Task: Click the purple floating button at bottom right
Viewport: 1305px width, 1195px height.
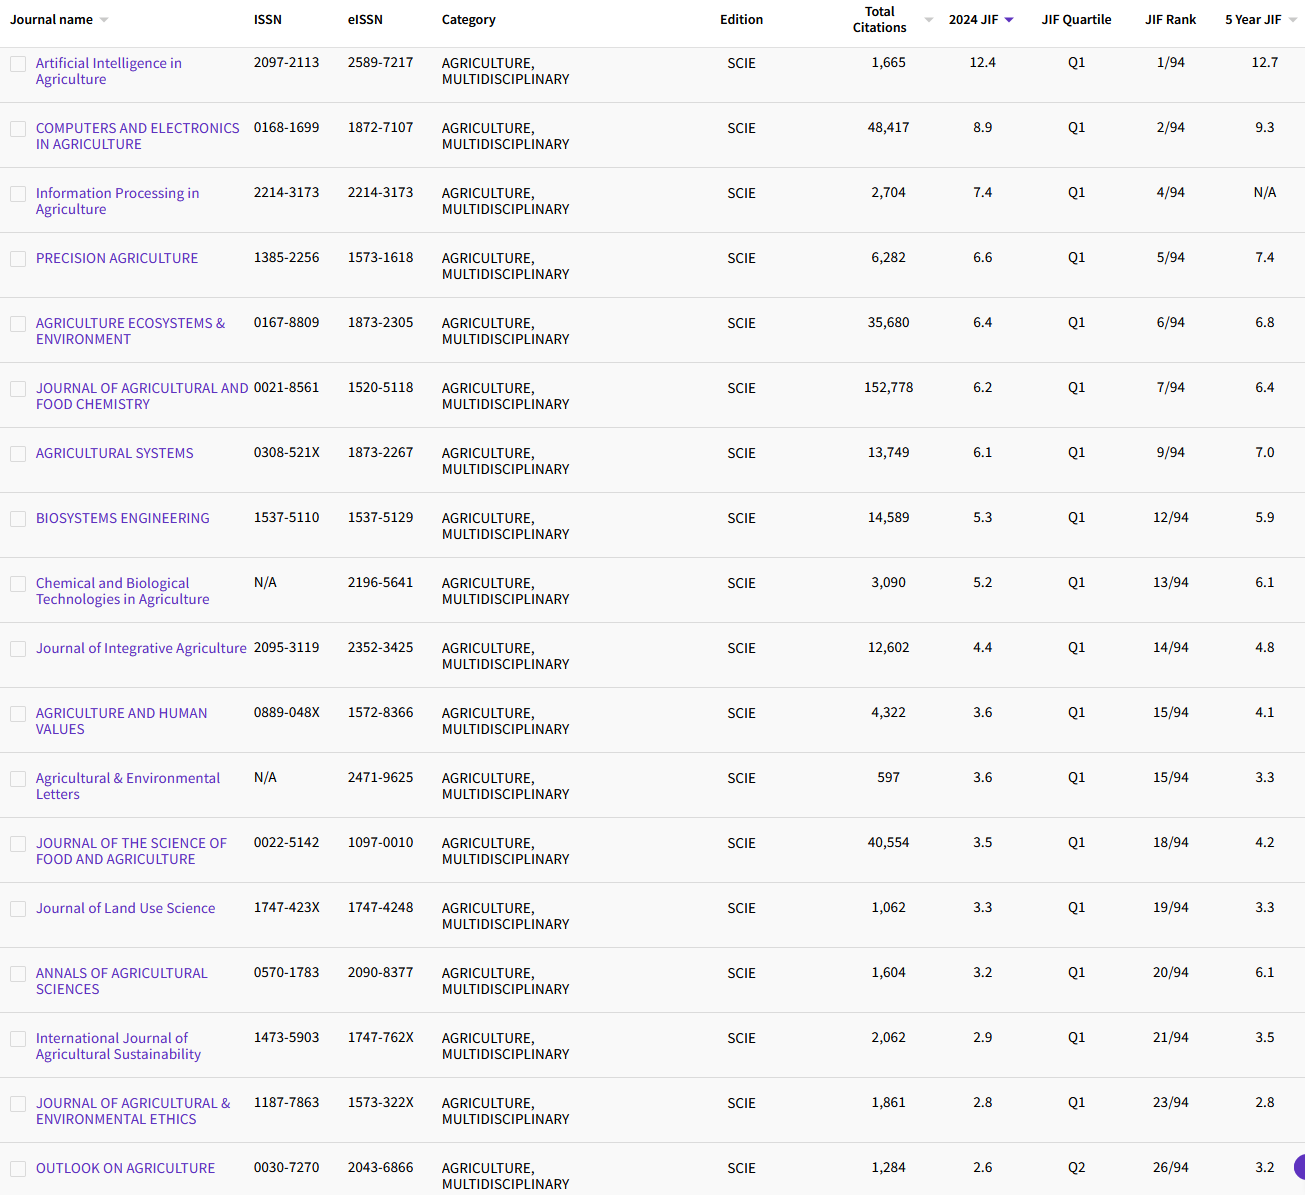Action: point(1299,1166)
